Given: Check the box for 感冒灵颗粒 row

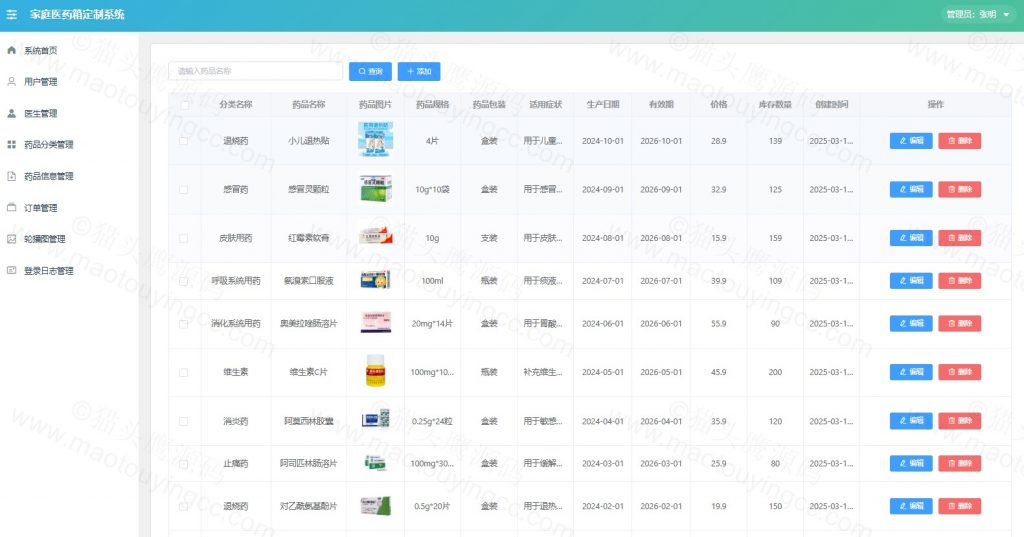Looking at the screenshot, I should [x=184, y=189].
